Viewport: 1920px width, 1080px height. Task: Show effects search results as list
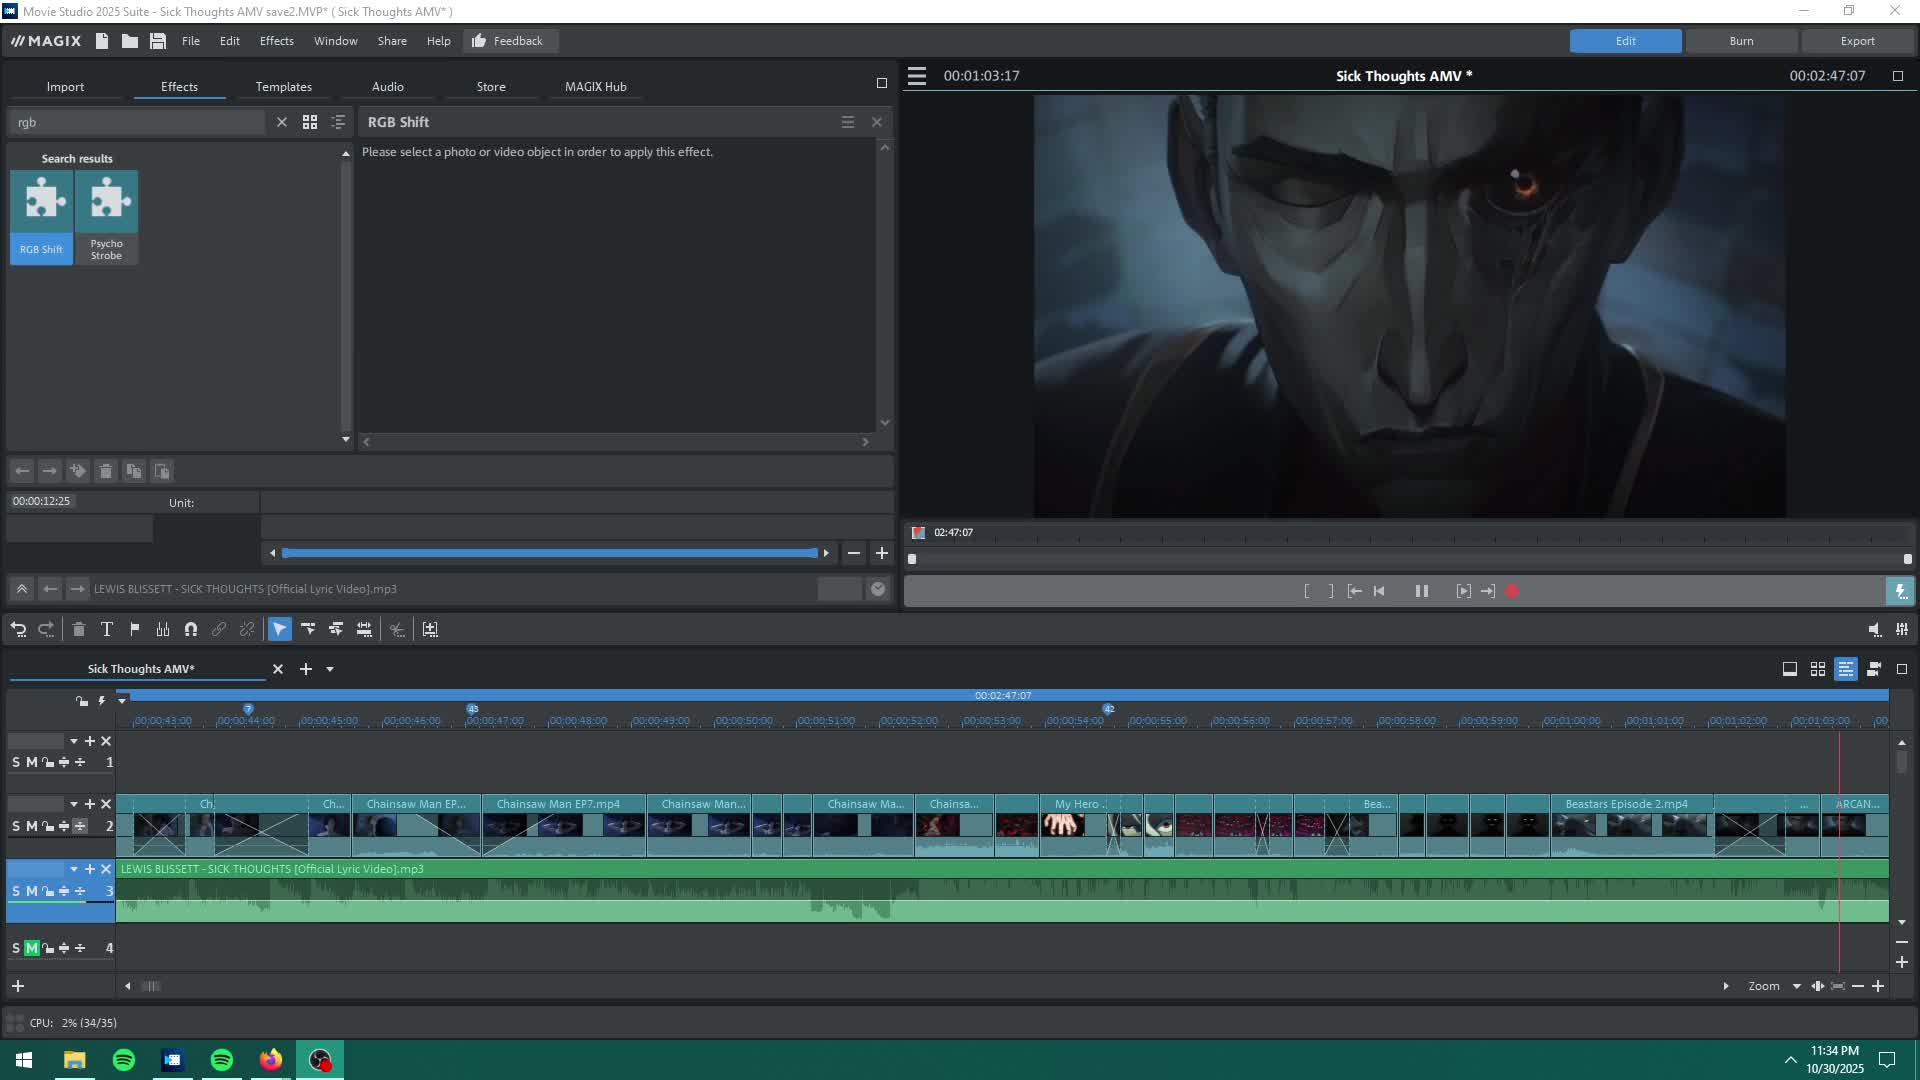coord(338,122)
